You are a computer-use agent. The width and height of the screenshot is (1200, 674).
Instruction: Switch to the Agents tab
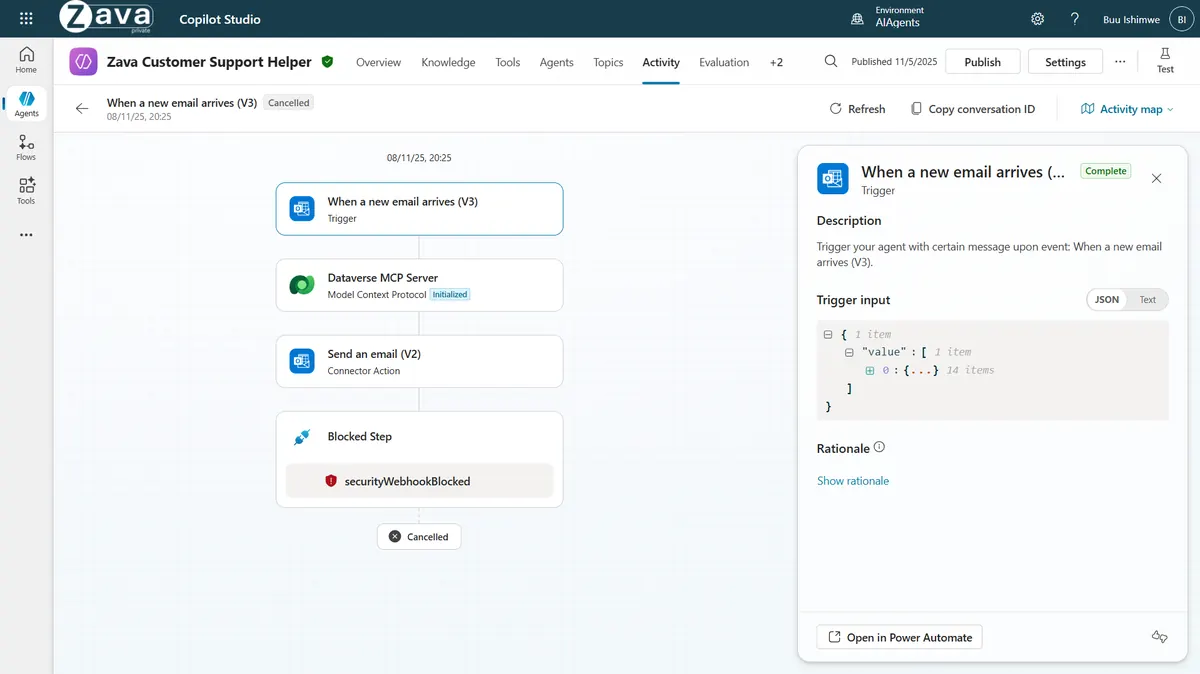click(x=556, y=62)
